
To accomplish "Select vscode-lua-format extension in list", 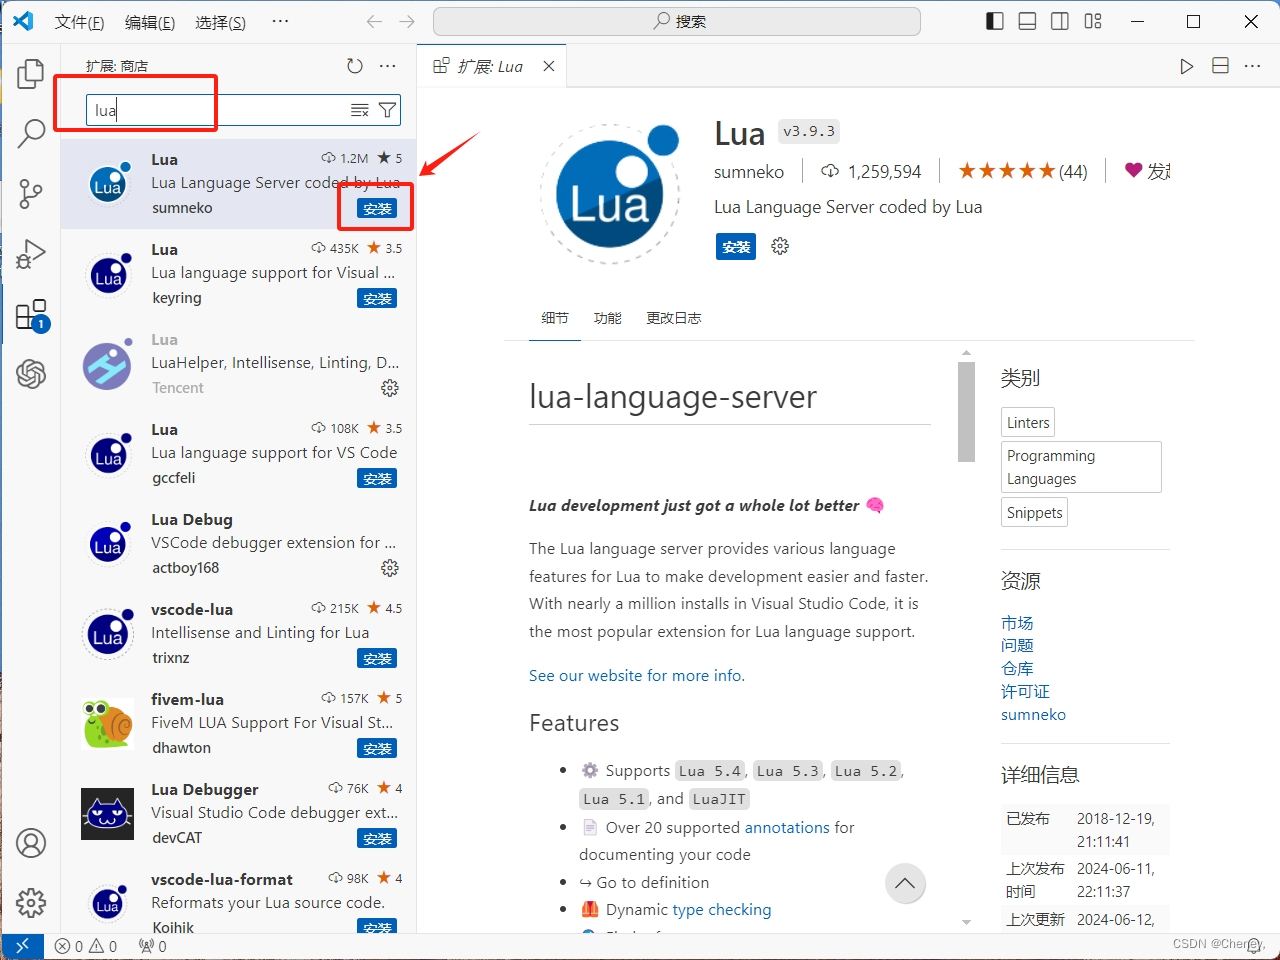I will click(238, 903).
